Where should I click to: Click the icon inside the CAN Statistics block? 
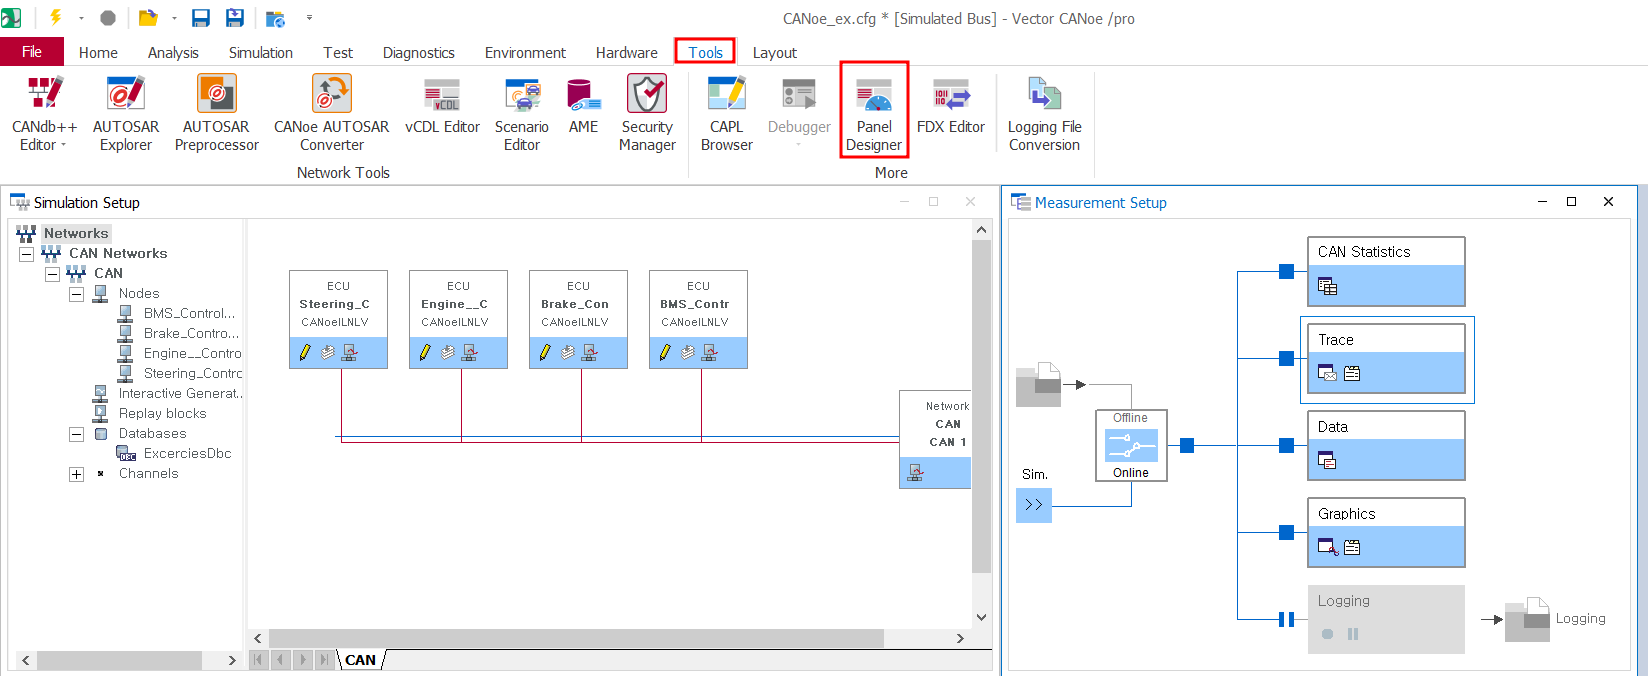1327,287
